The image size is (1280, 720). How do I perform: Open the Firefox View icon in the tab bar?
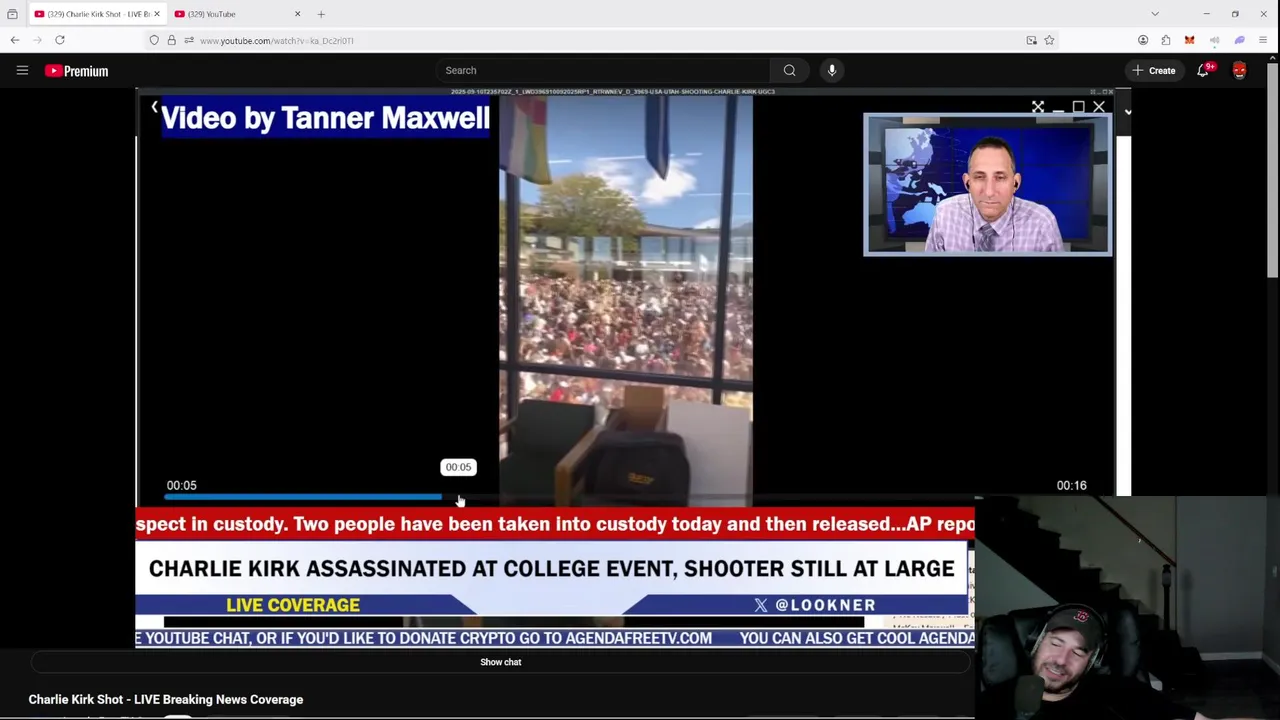12,14
